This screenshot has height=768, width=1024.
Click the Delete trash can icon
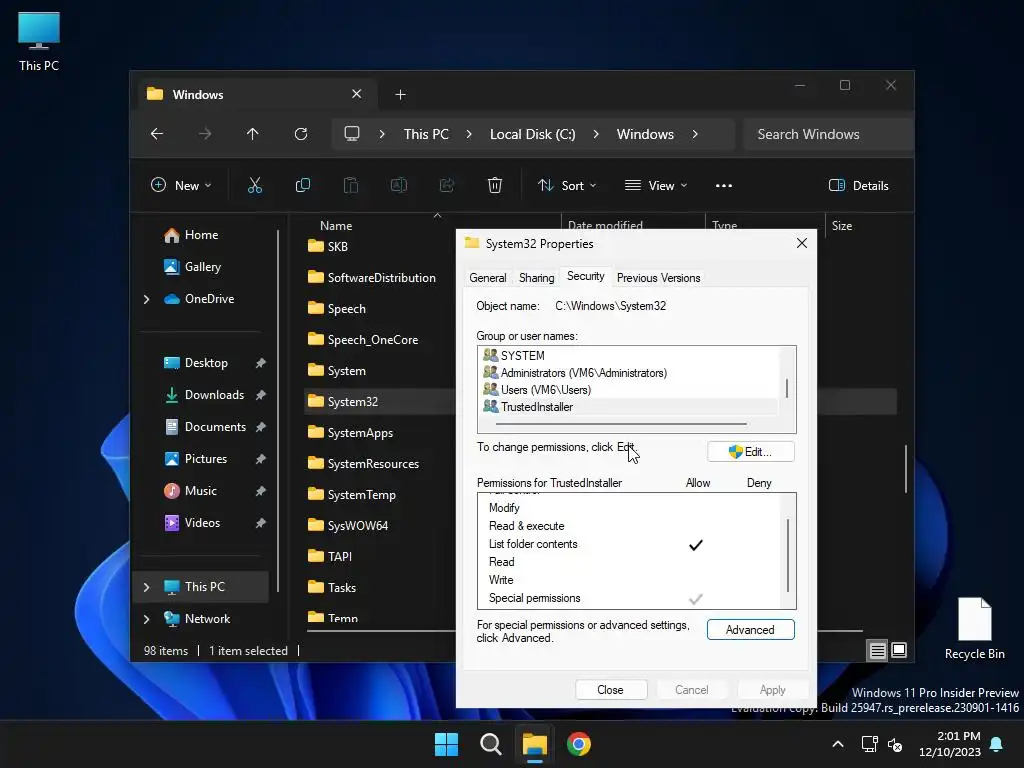[495, 185]
